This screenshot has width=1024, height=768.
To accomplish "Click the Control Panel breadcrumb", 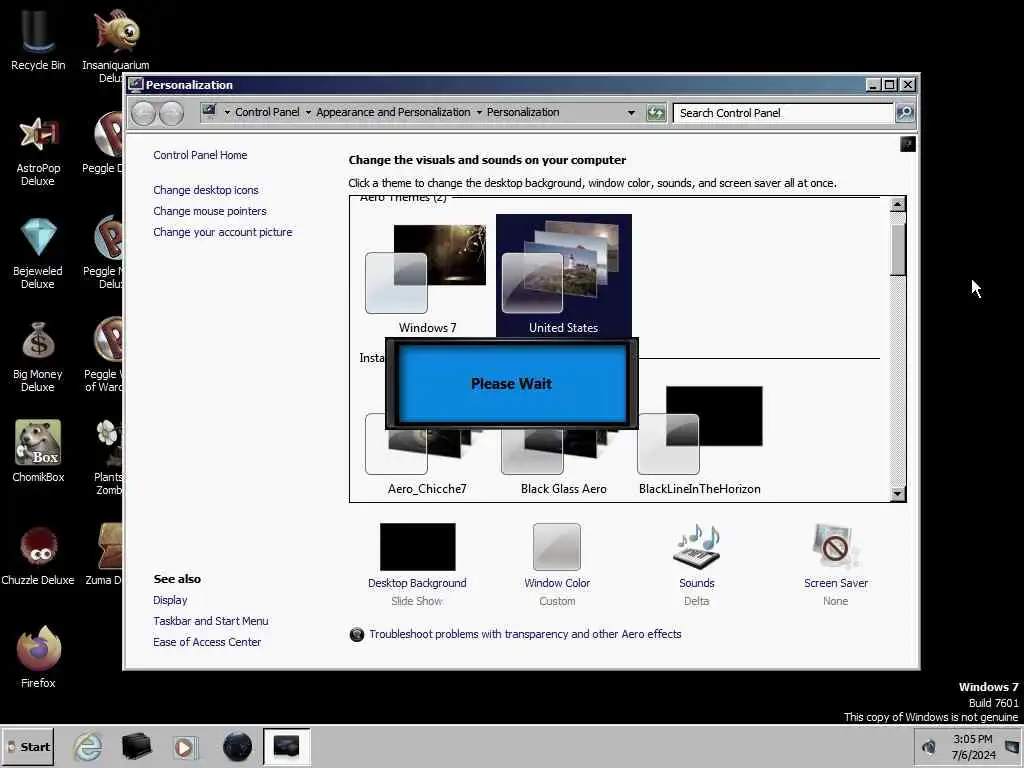I will 267,112.
